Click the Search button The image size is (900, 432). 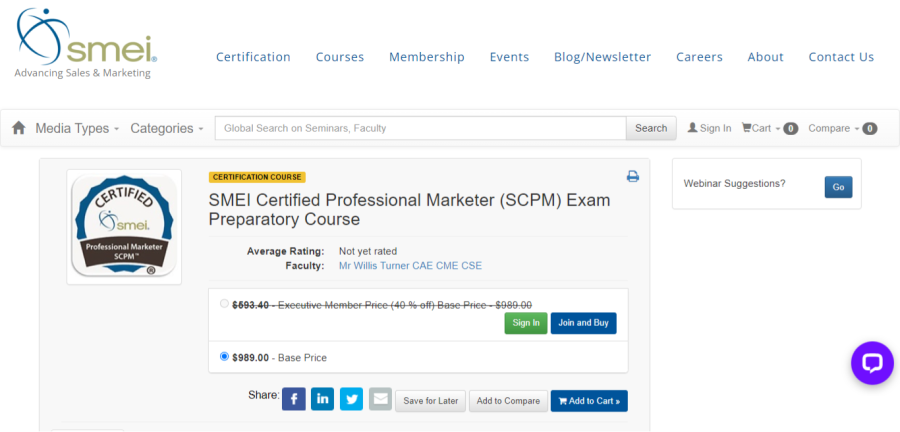coord(651,129)
